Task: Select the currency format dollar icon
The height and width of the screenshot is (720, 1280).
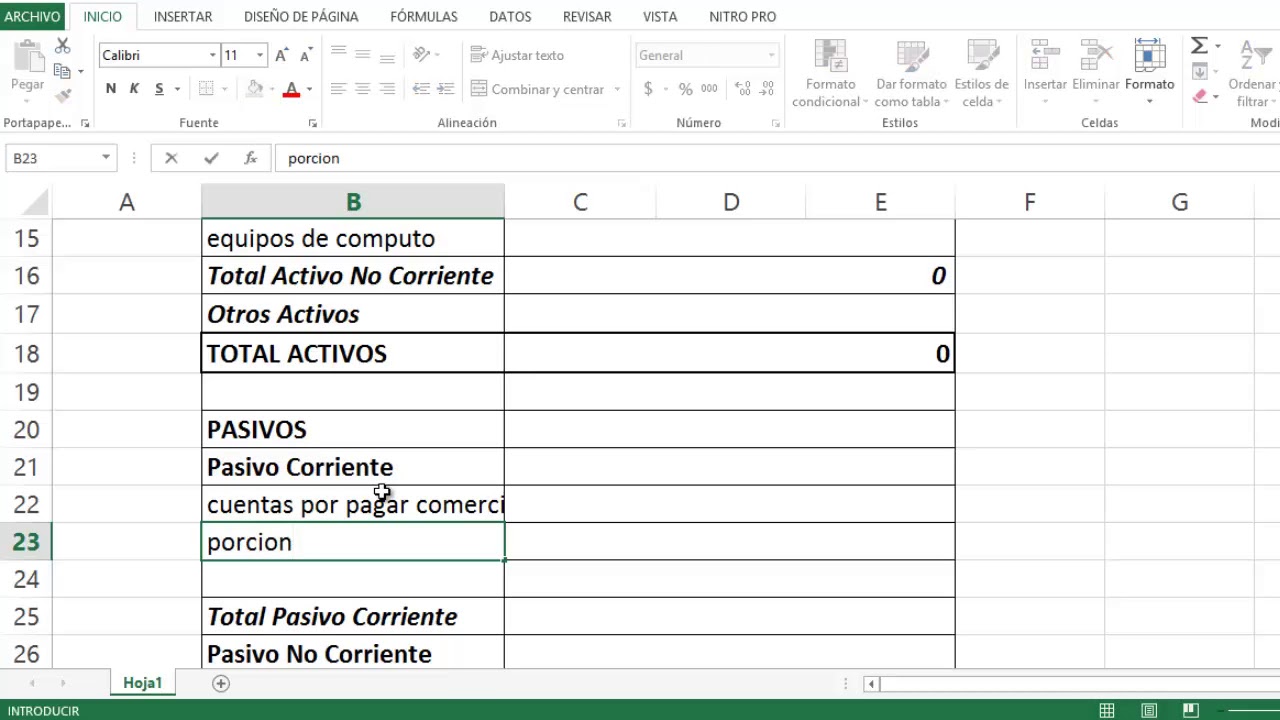Action: click(647, 88)
